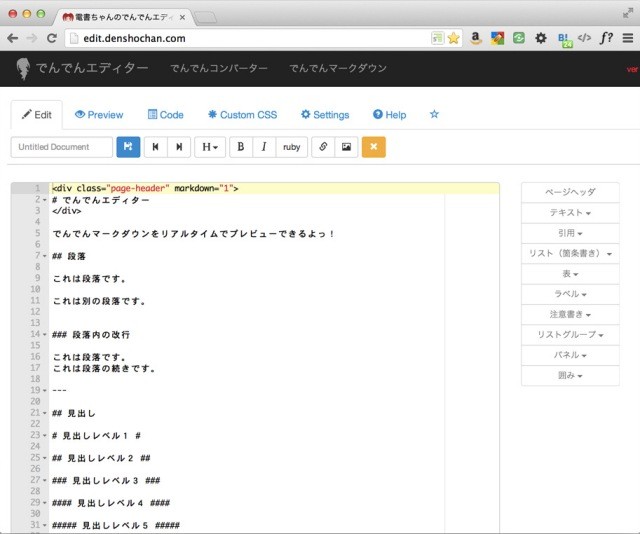Expand the 囲み dropdown
This screenshot has height=534, width=640.
pos(570,375)
